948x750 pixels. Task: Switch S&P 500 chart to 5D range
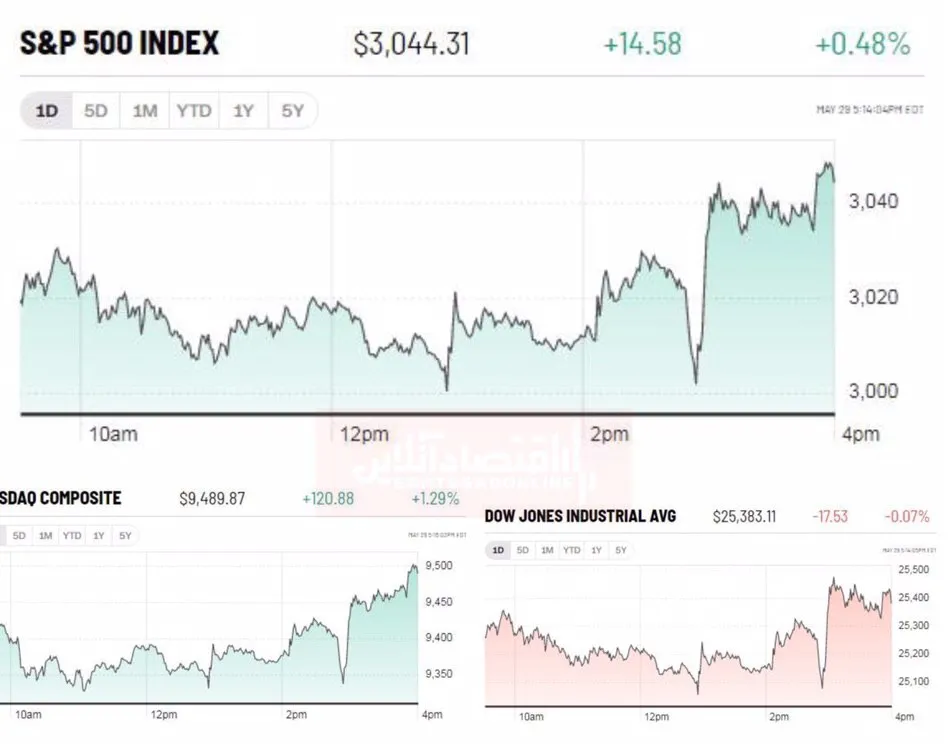(x=96, y=111)
